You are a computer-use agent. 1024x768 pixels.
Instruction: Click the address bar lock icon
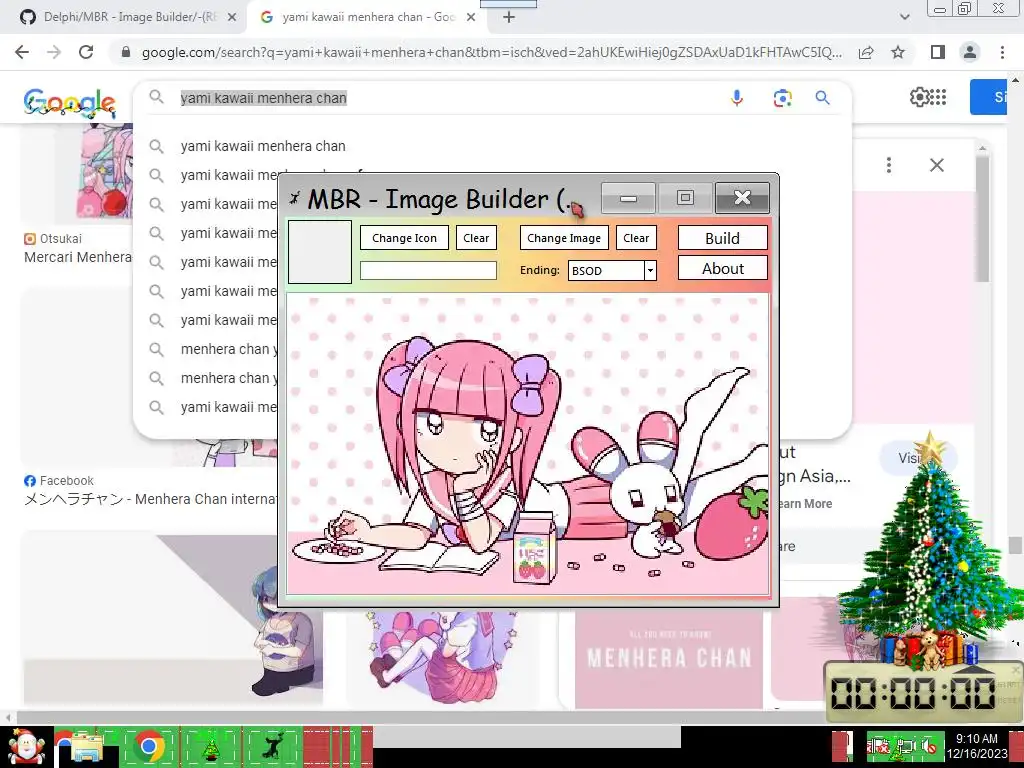coord(126,52)
